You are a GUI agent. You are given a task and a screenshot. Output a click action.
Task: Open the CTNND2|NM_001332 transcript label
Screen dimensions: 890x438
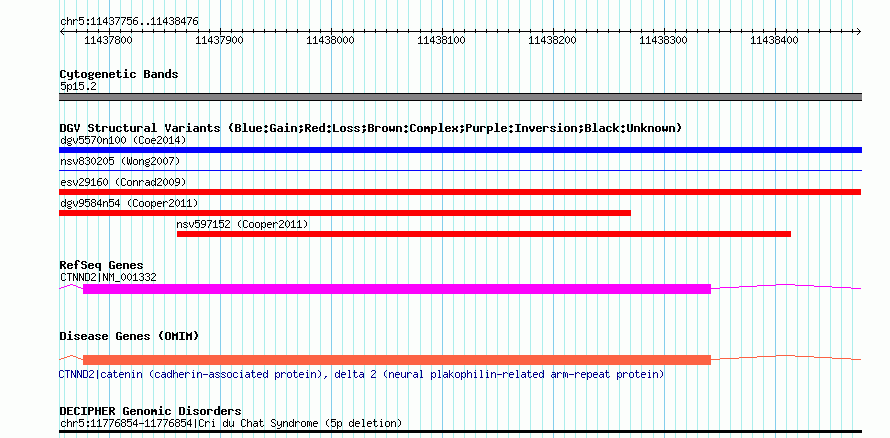click(x=108, y=277)
